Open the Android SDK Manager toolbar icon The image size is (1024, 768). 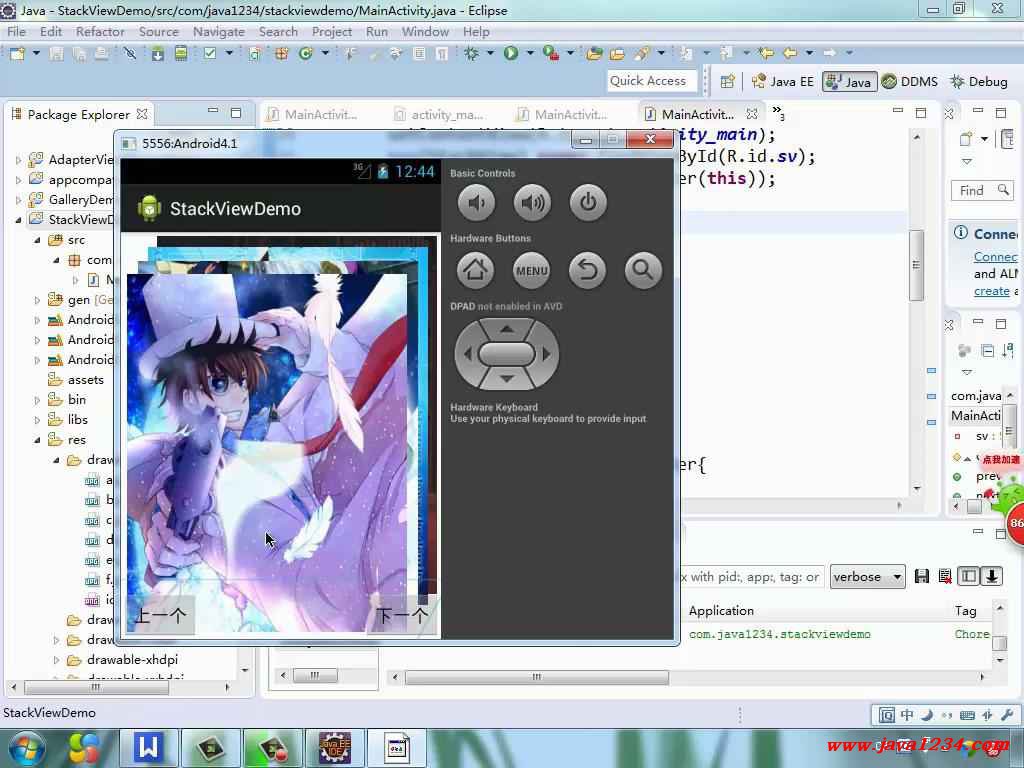pyautogui.click(x=157, y=53)
